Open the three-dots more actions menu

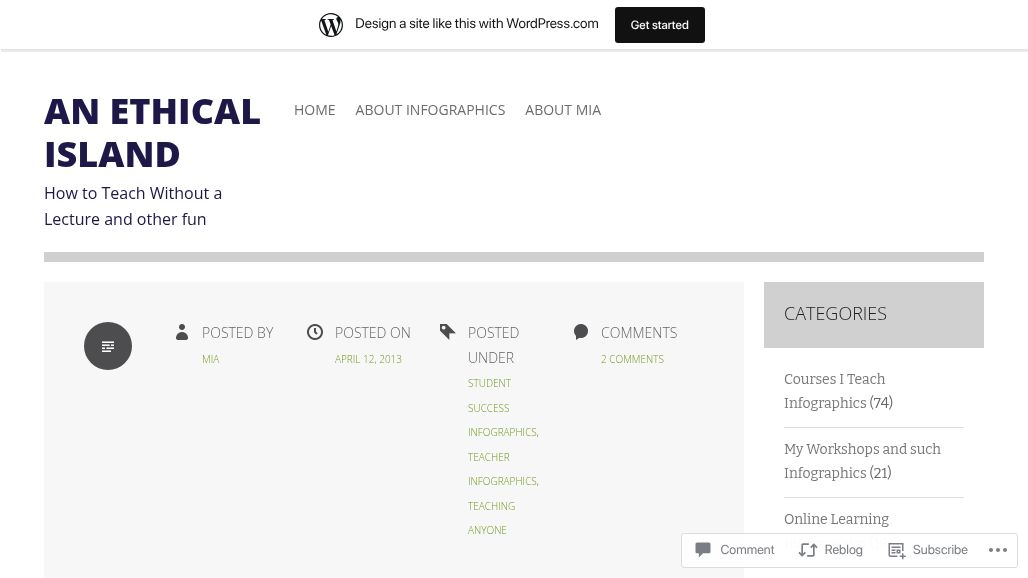pyautogui.click(x=997, y=550)
